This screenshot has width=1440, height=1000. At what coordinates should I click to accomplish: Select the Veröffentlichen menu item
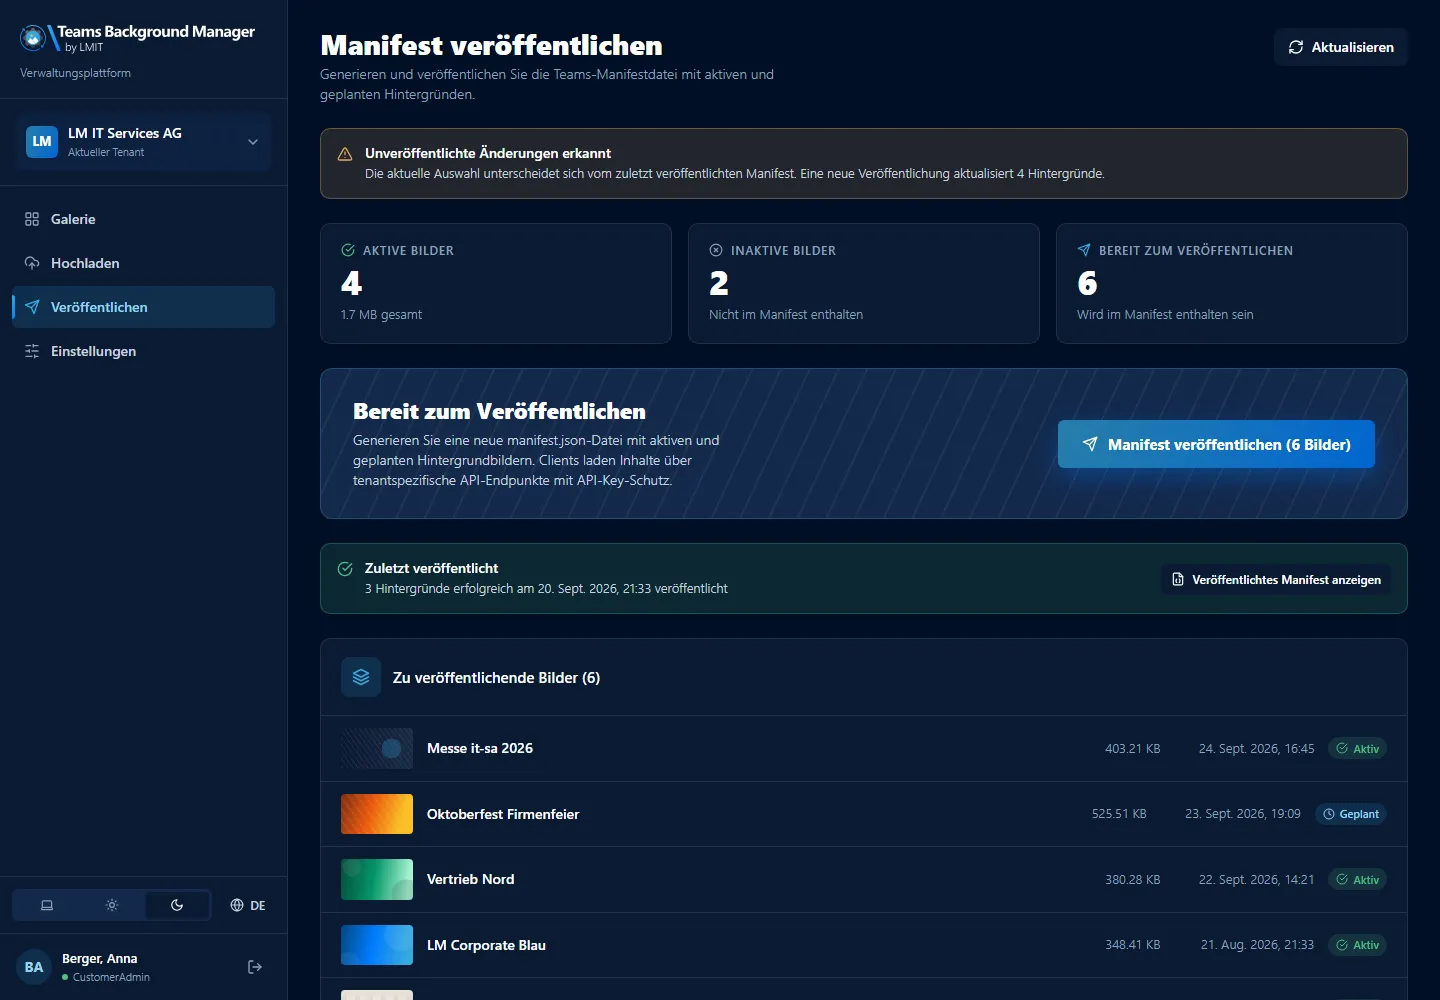[x=144, y=307]
